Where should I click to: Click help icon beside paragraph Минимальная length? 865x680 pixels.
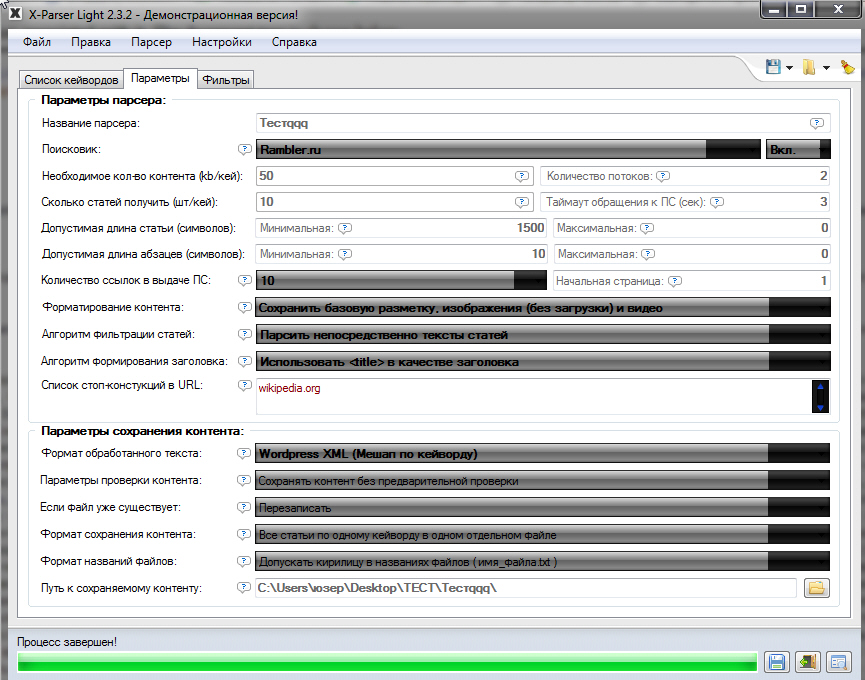[345, 254]
